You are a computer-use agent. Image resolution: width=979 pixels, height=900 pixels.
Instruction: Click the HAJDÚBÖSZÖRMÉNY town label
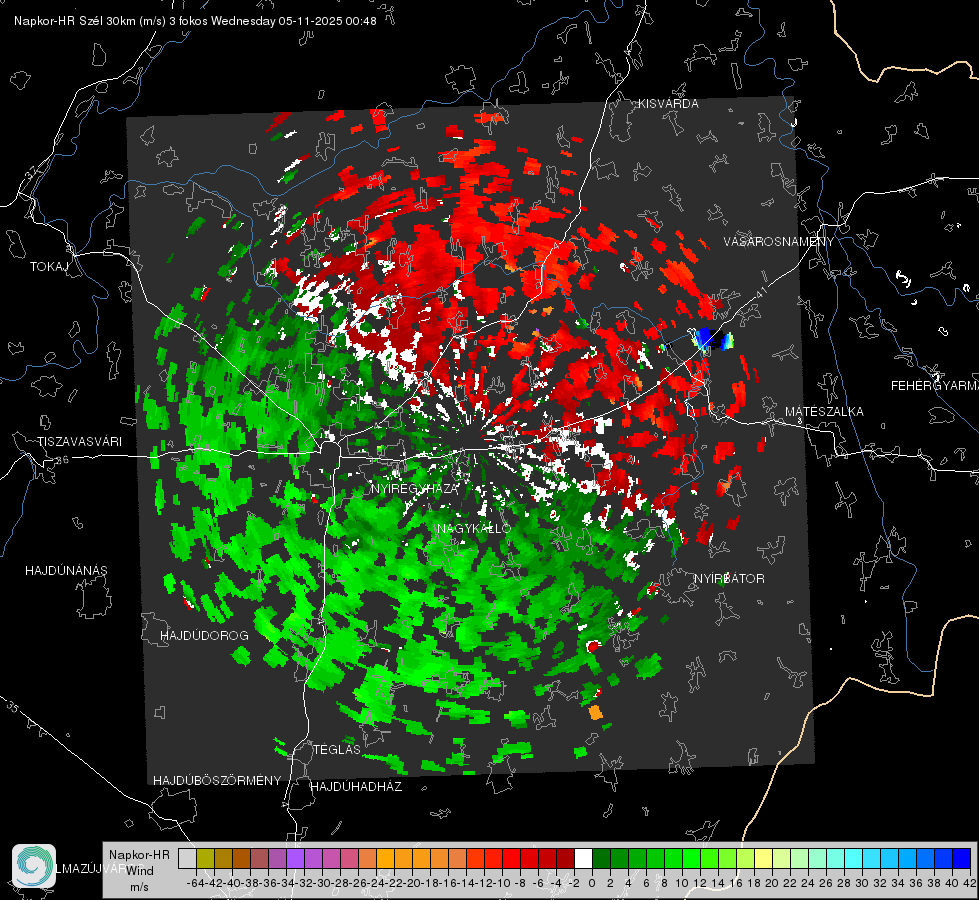(x=217, y=781)
